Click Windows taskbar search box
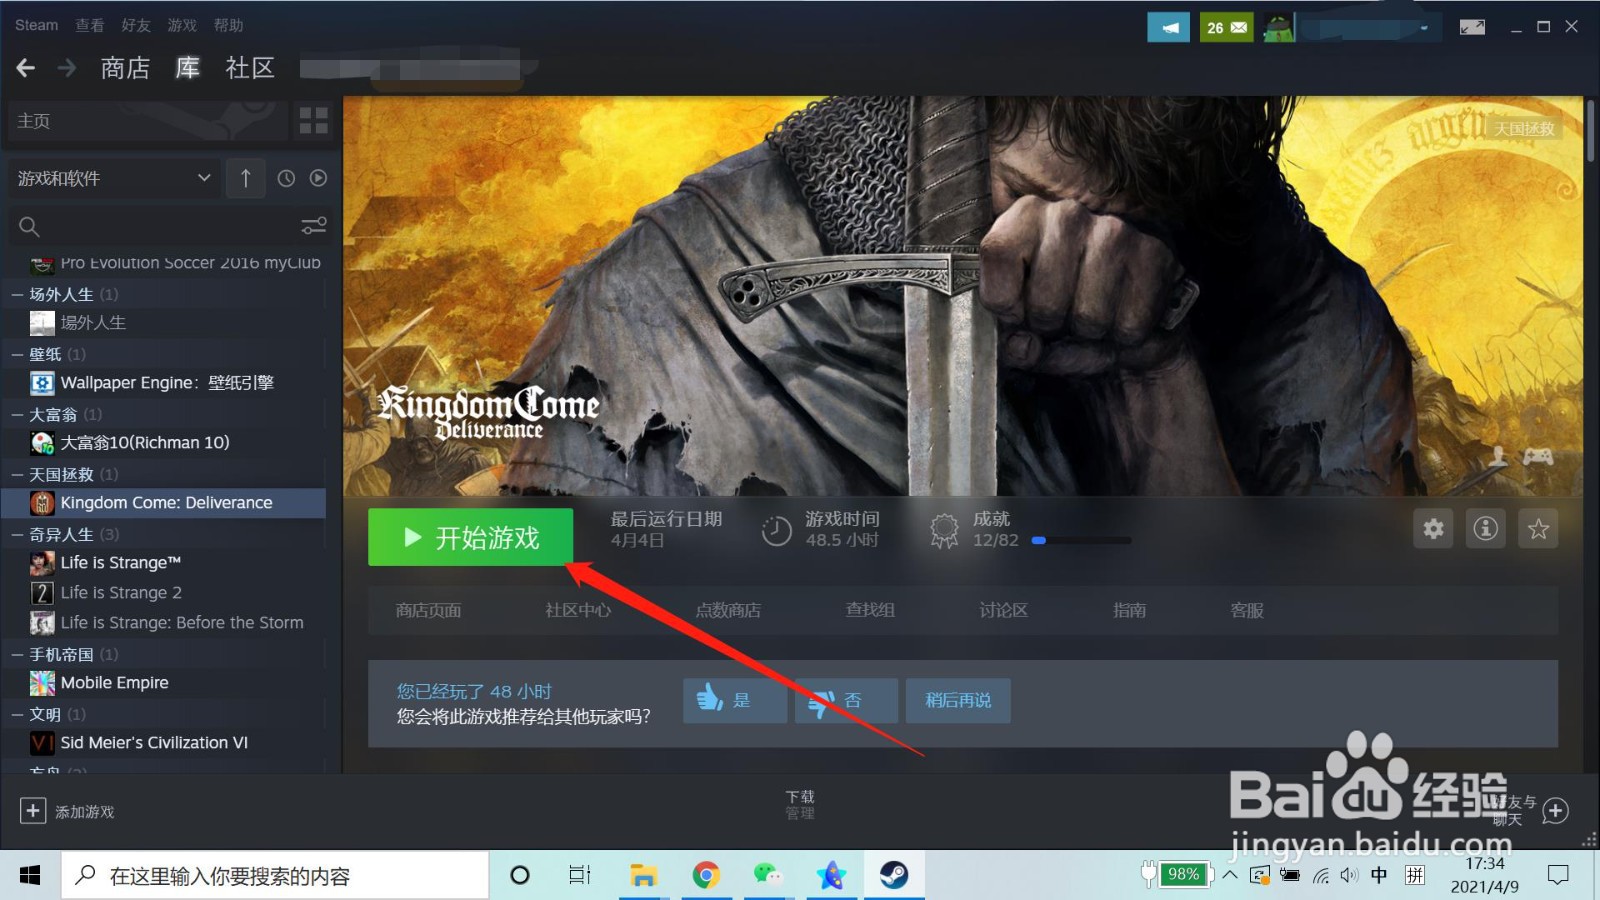The height and width of the screenshot is (900, 1600). 276,876
